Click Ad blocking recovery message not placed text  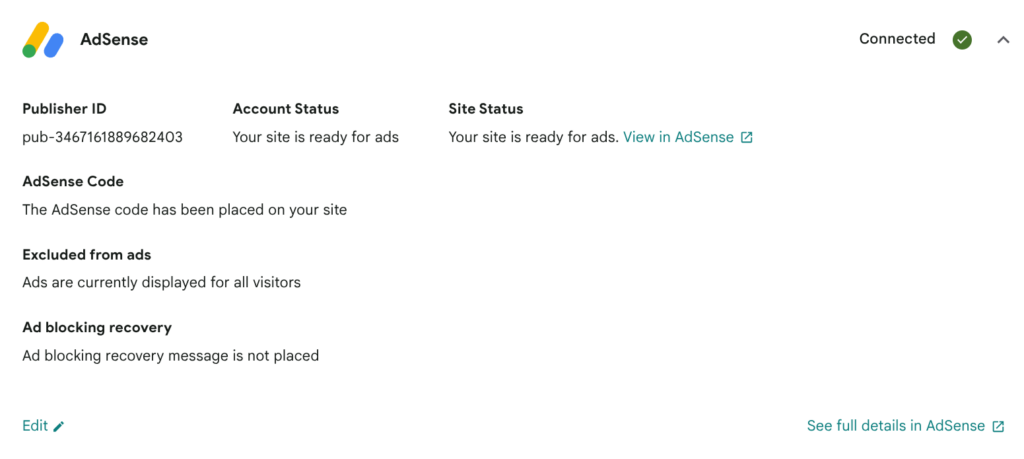170,356
